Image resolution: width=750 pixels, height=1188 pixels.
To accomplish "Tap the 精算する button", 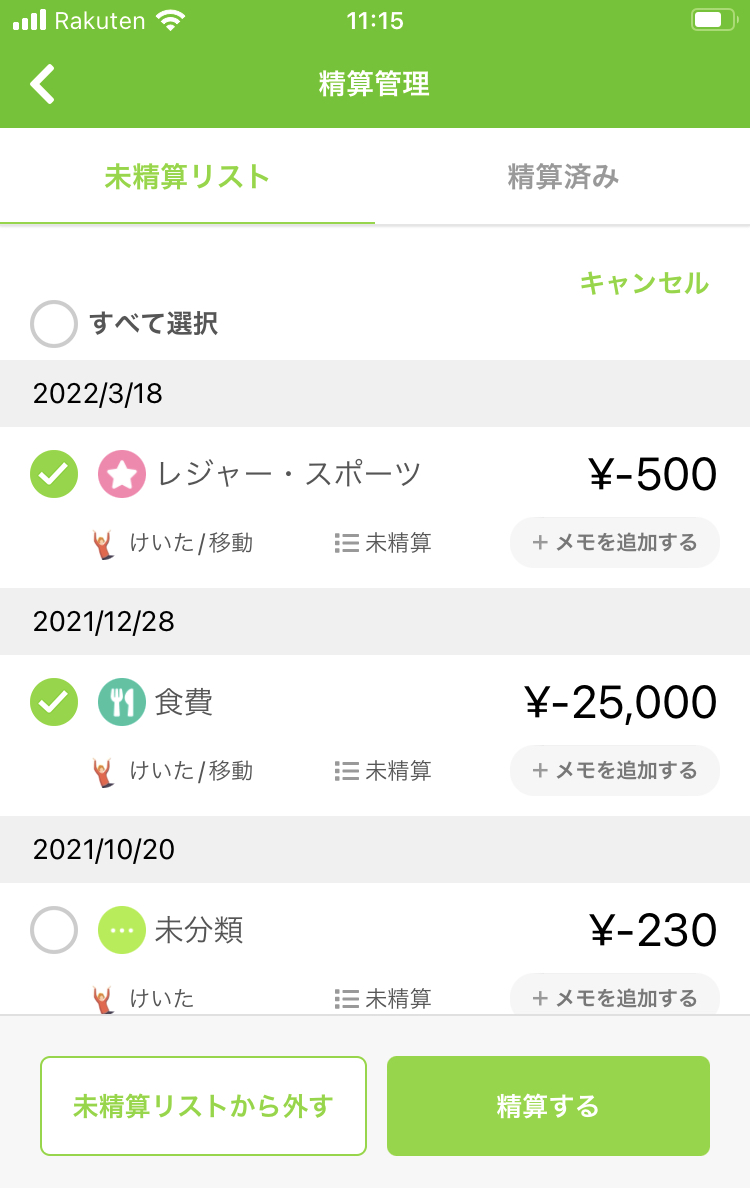I will (548, 1106).
